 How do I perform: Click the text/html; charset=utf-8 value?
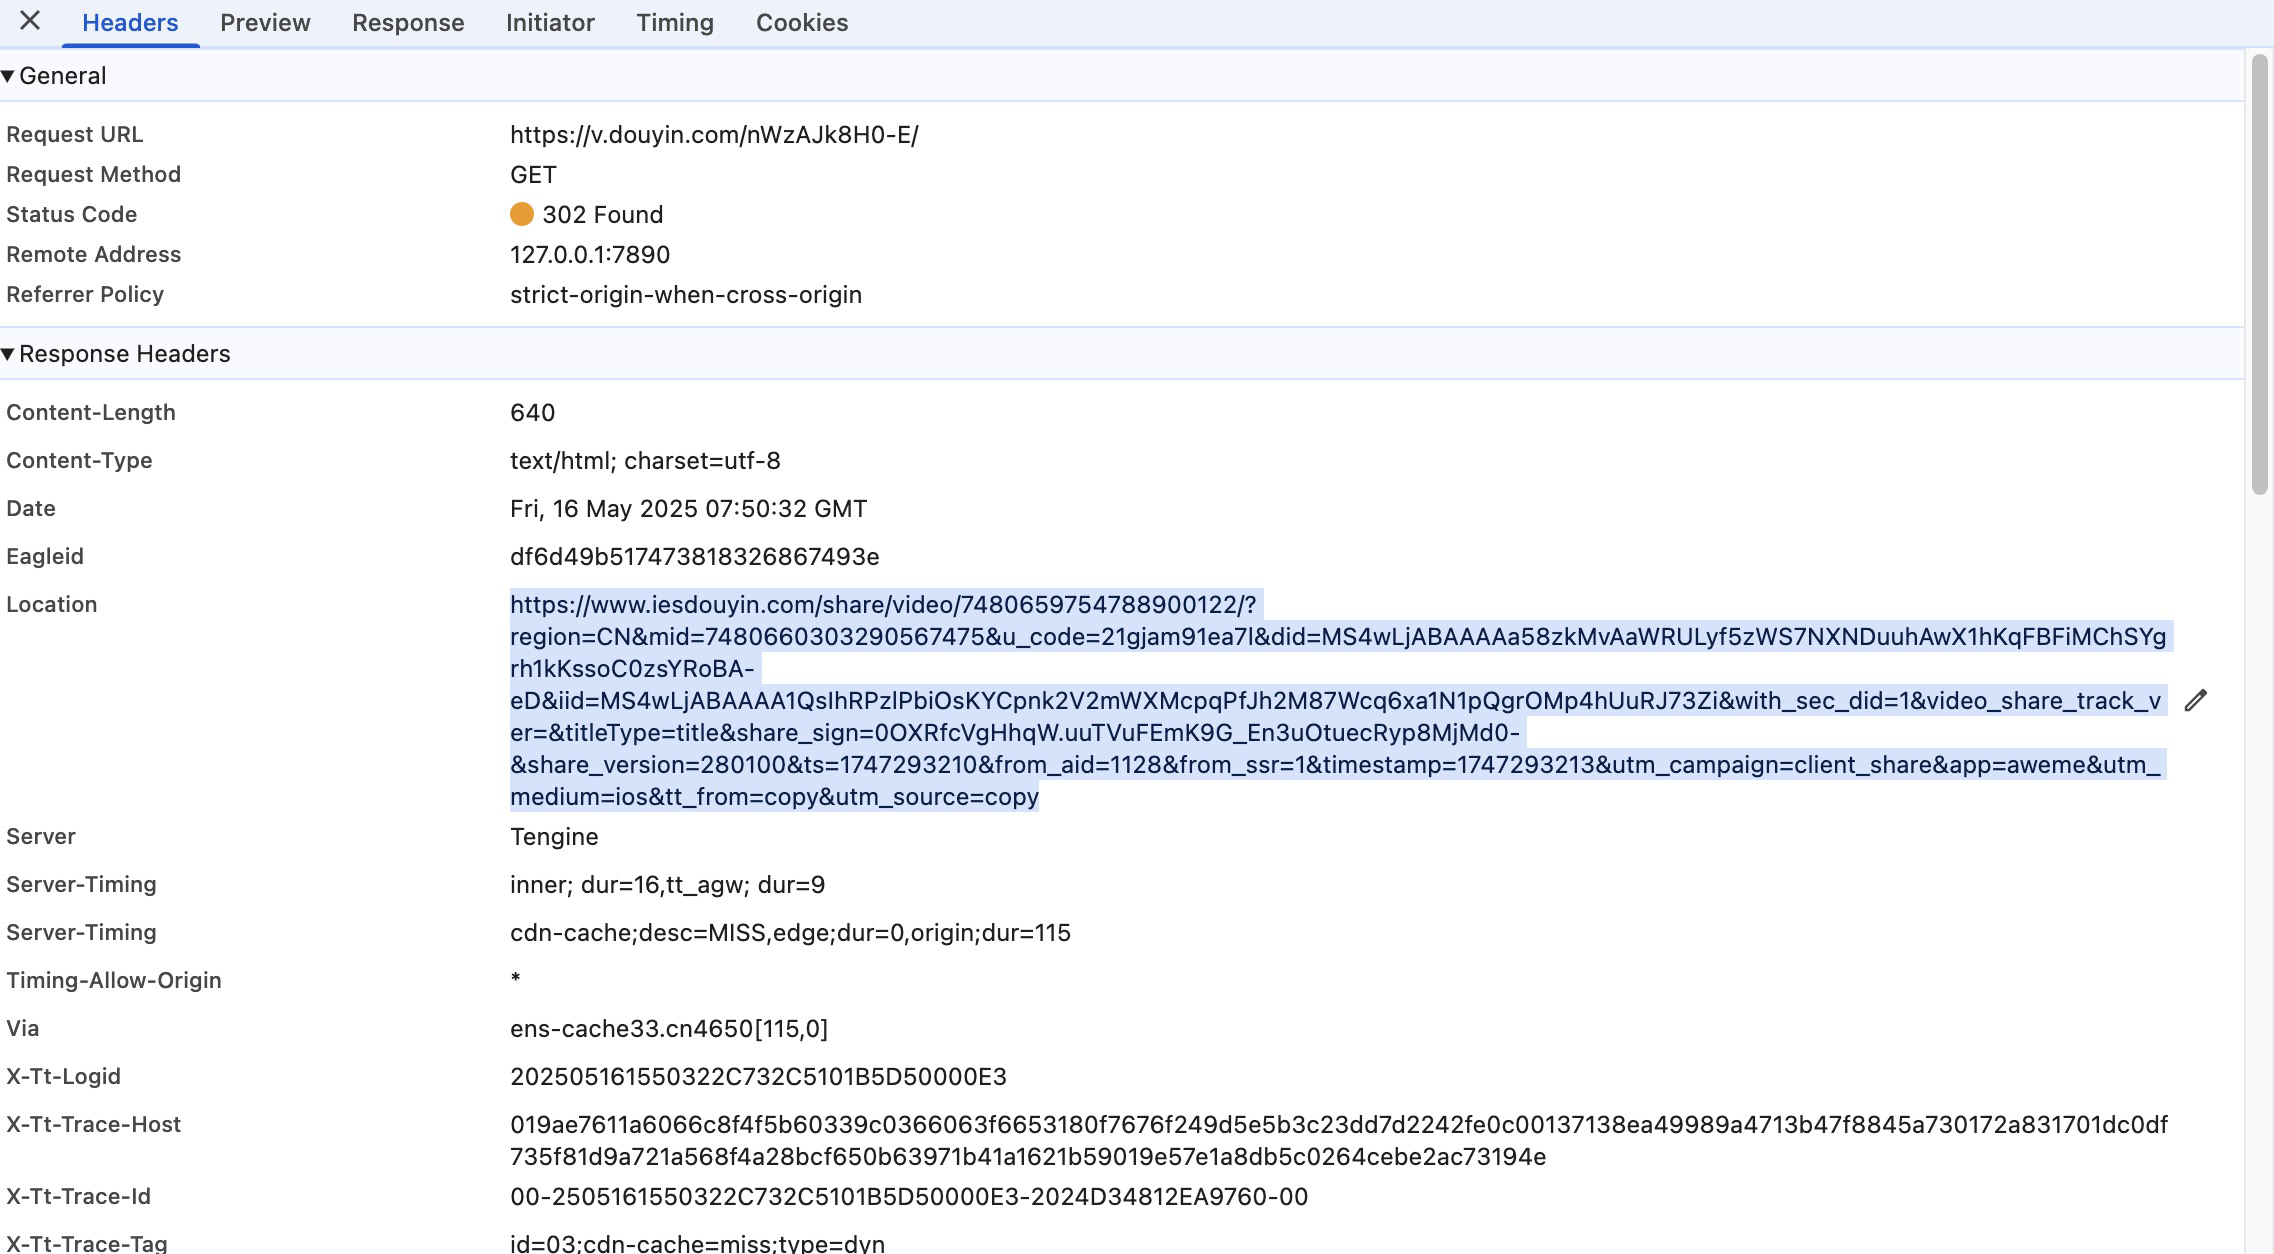[x=645, y=461]
